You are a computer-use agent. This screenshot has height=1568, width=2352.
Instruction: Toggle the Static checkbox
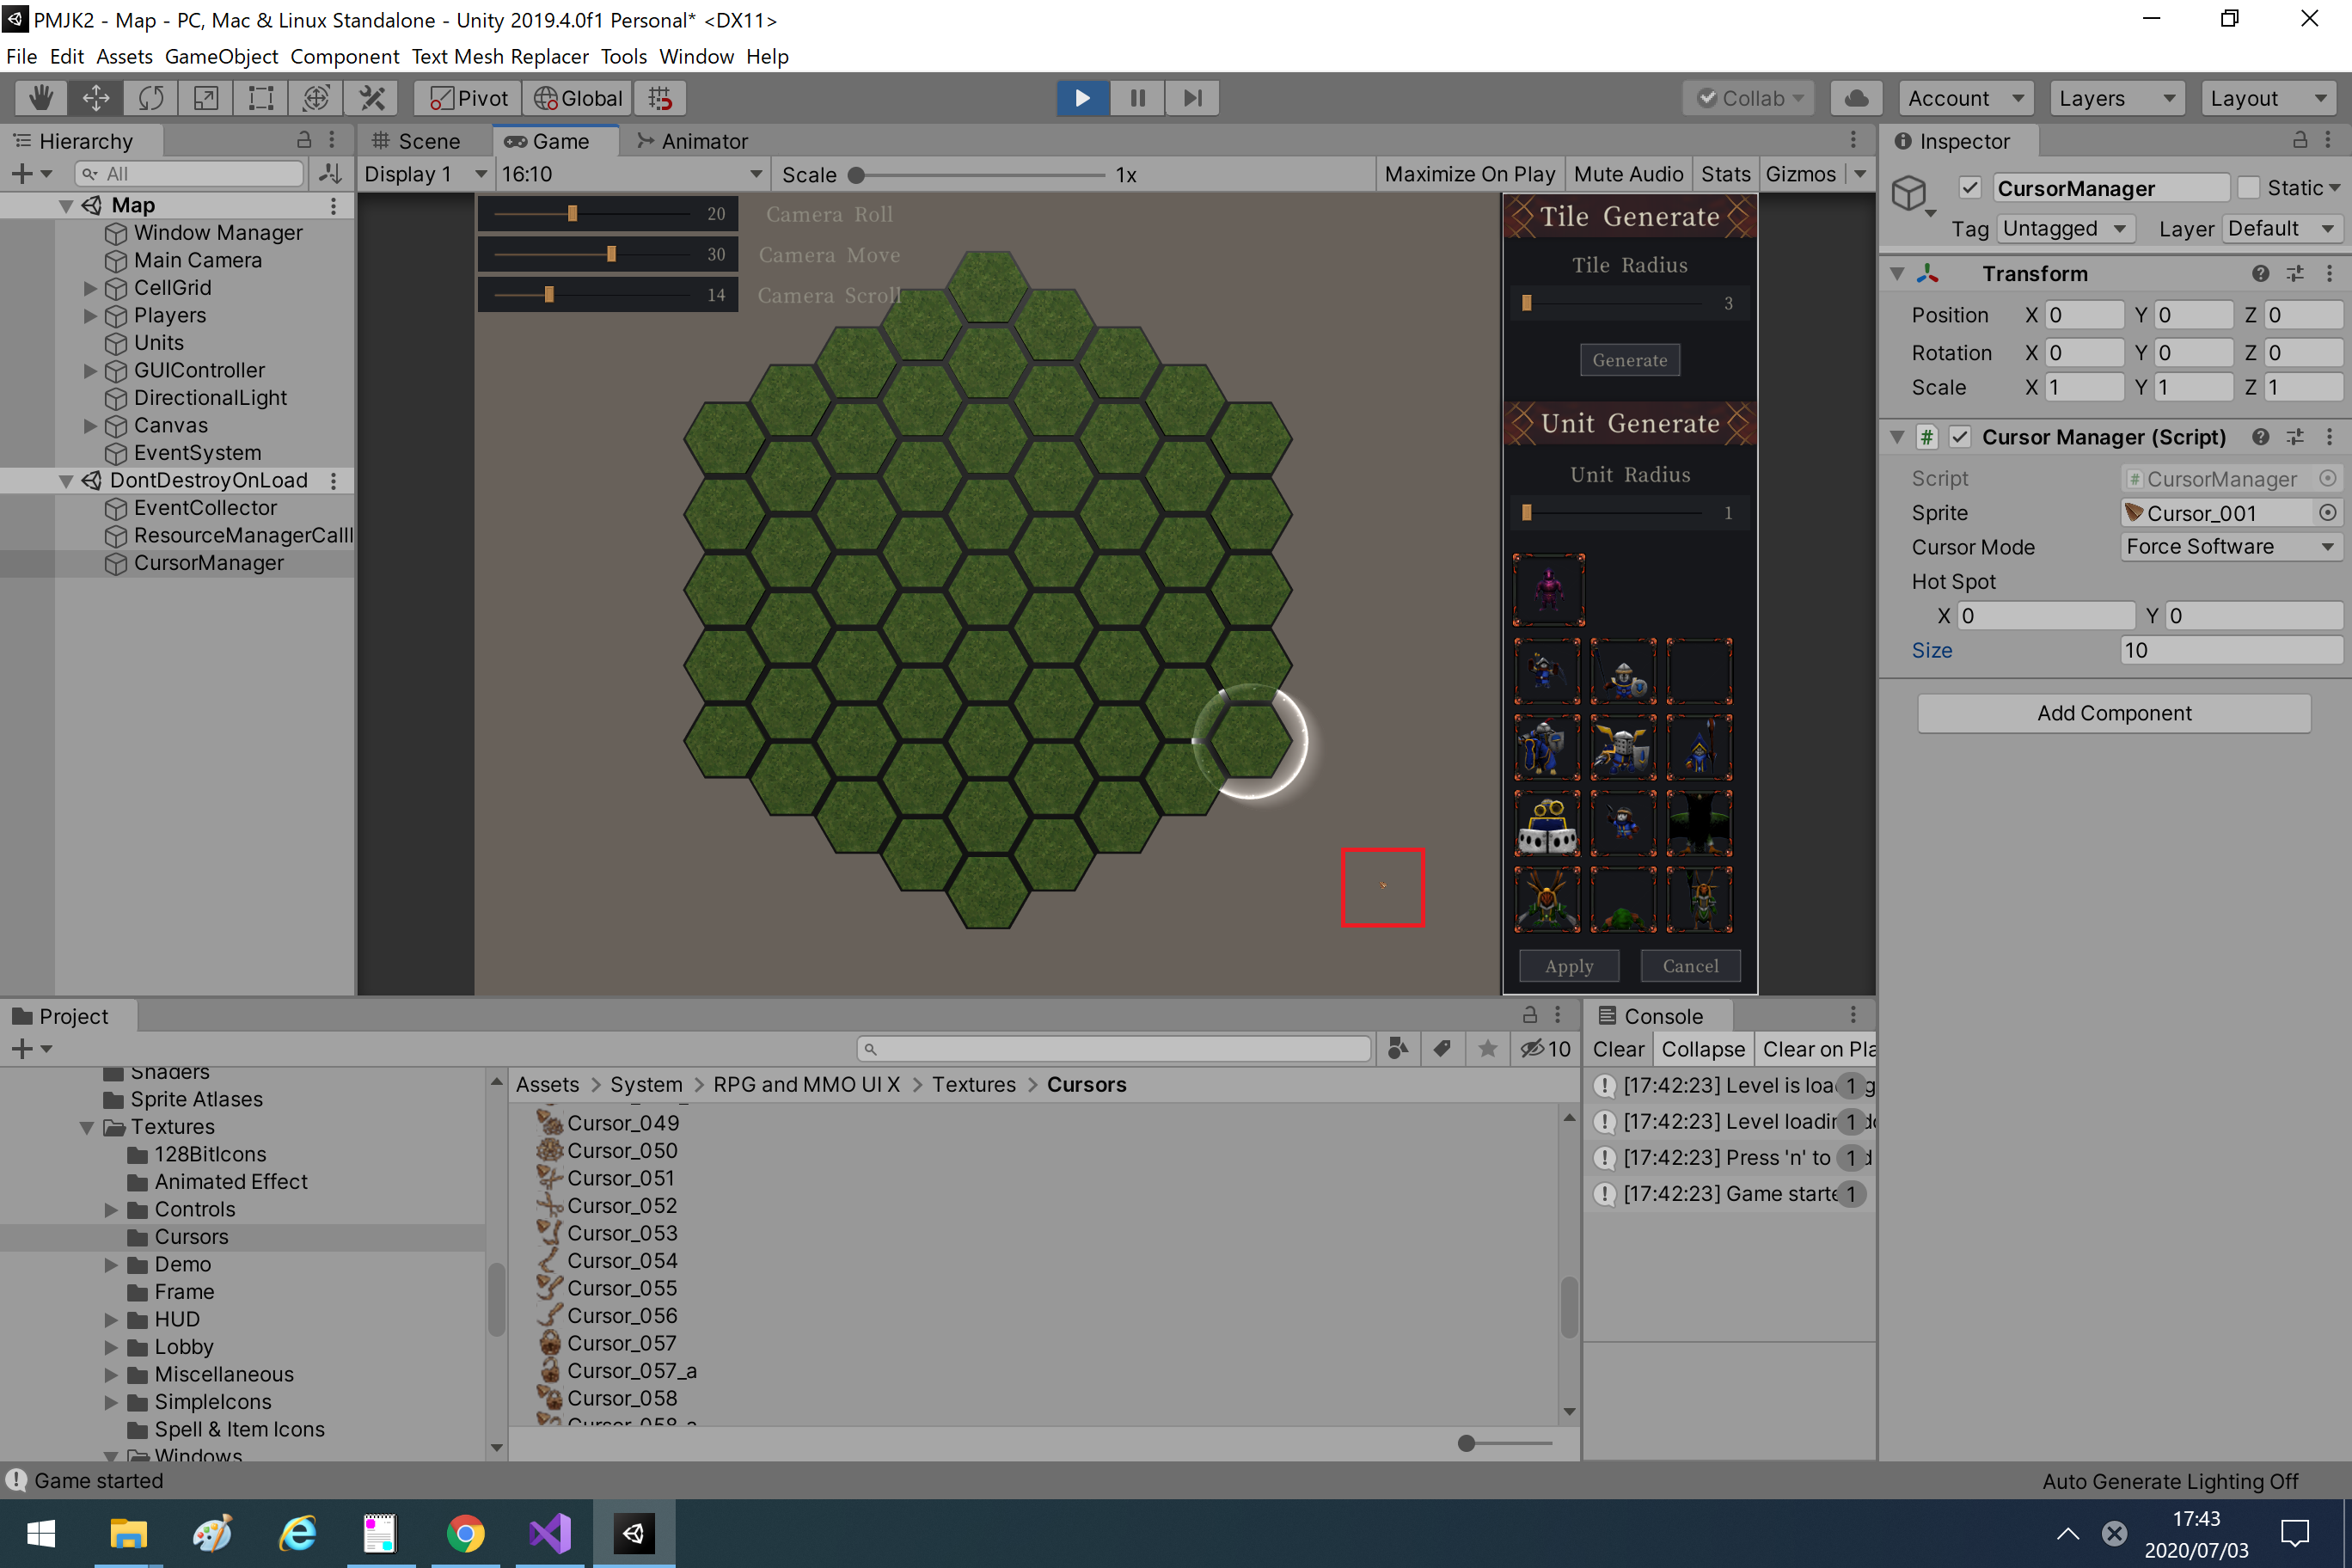(x=2249, y=188)
